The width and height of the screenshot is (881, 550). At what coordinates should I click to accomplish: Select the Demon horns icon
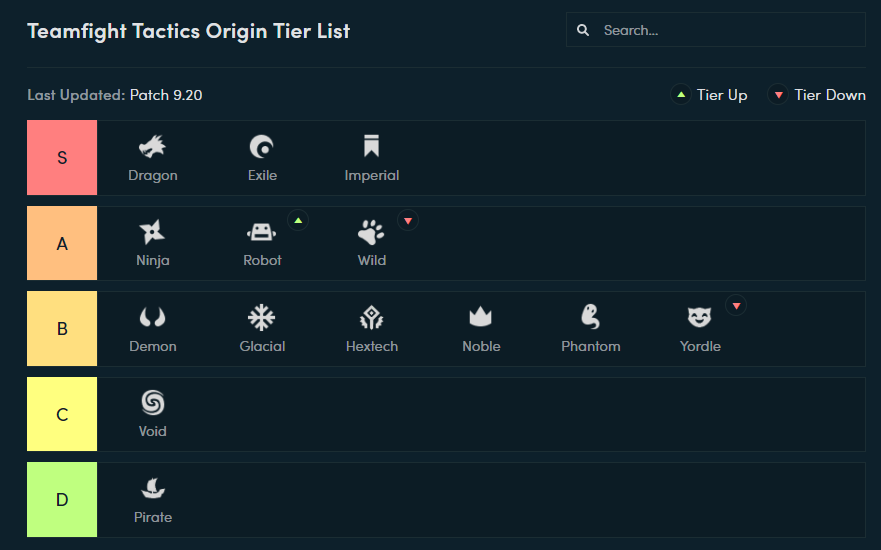pyautogui.click(x=152, y=317)
